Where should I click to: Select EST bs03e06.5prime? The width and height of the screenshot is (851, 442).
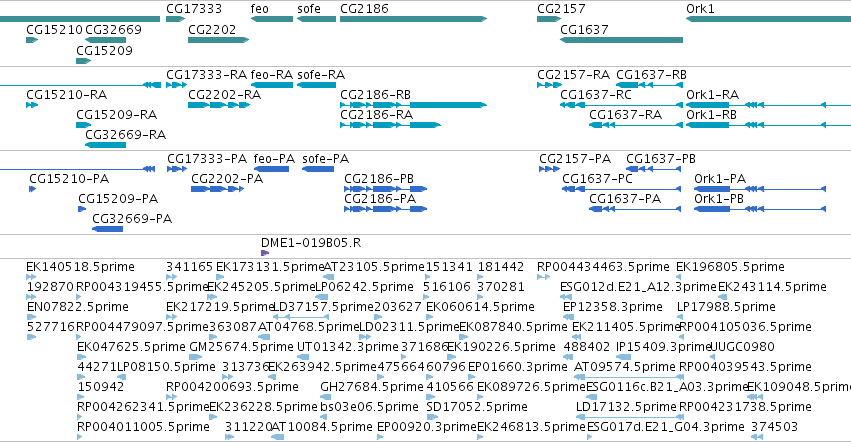coord(323,417)
